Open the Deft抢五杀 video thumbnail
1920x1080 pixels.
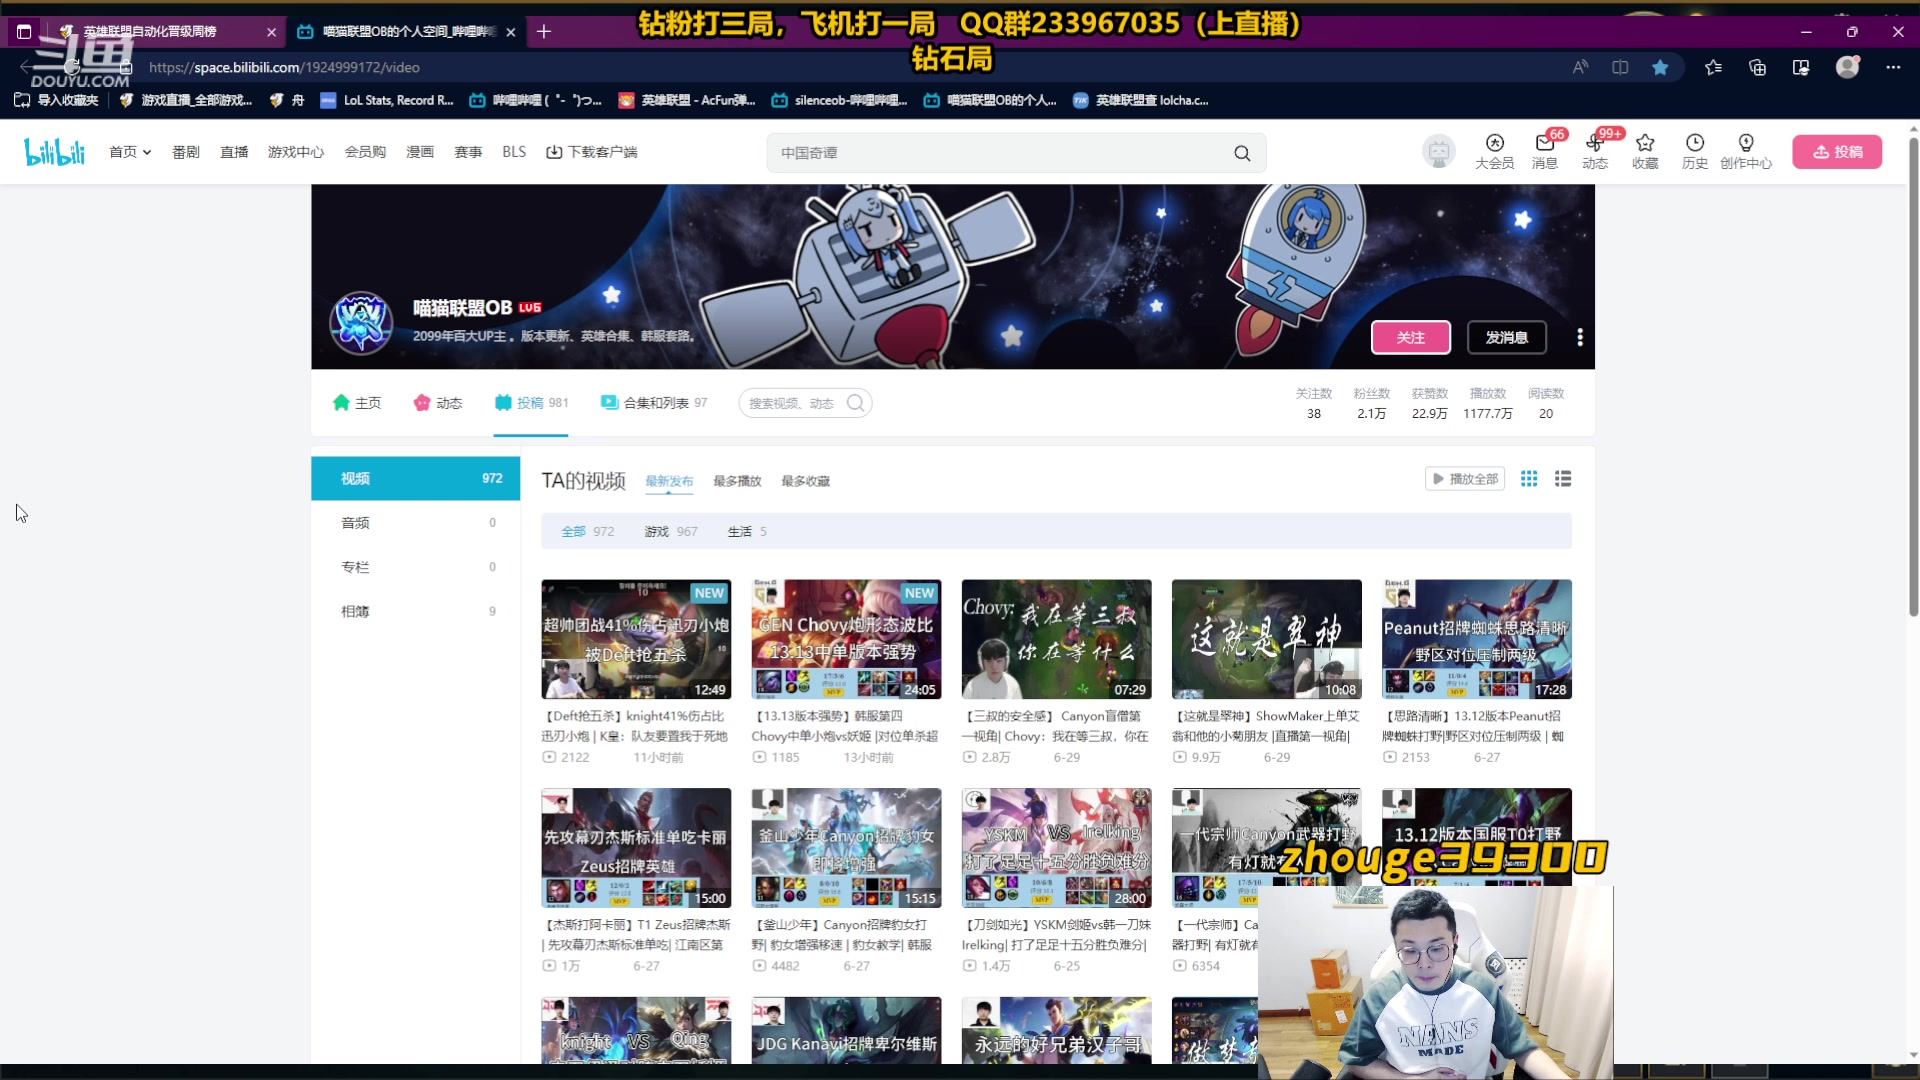(636, 639)
